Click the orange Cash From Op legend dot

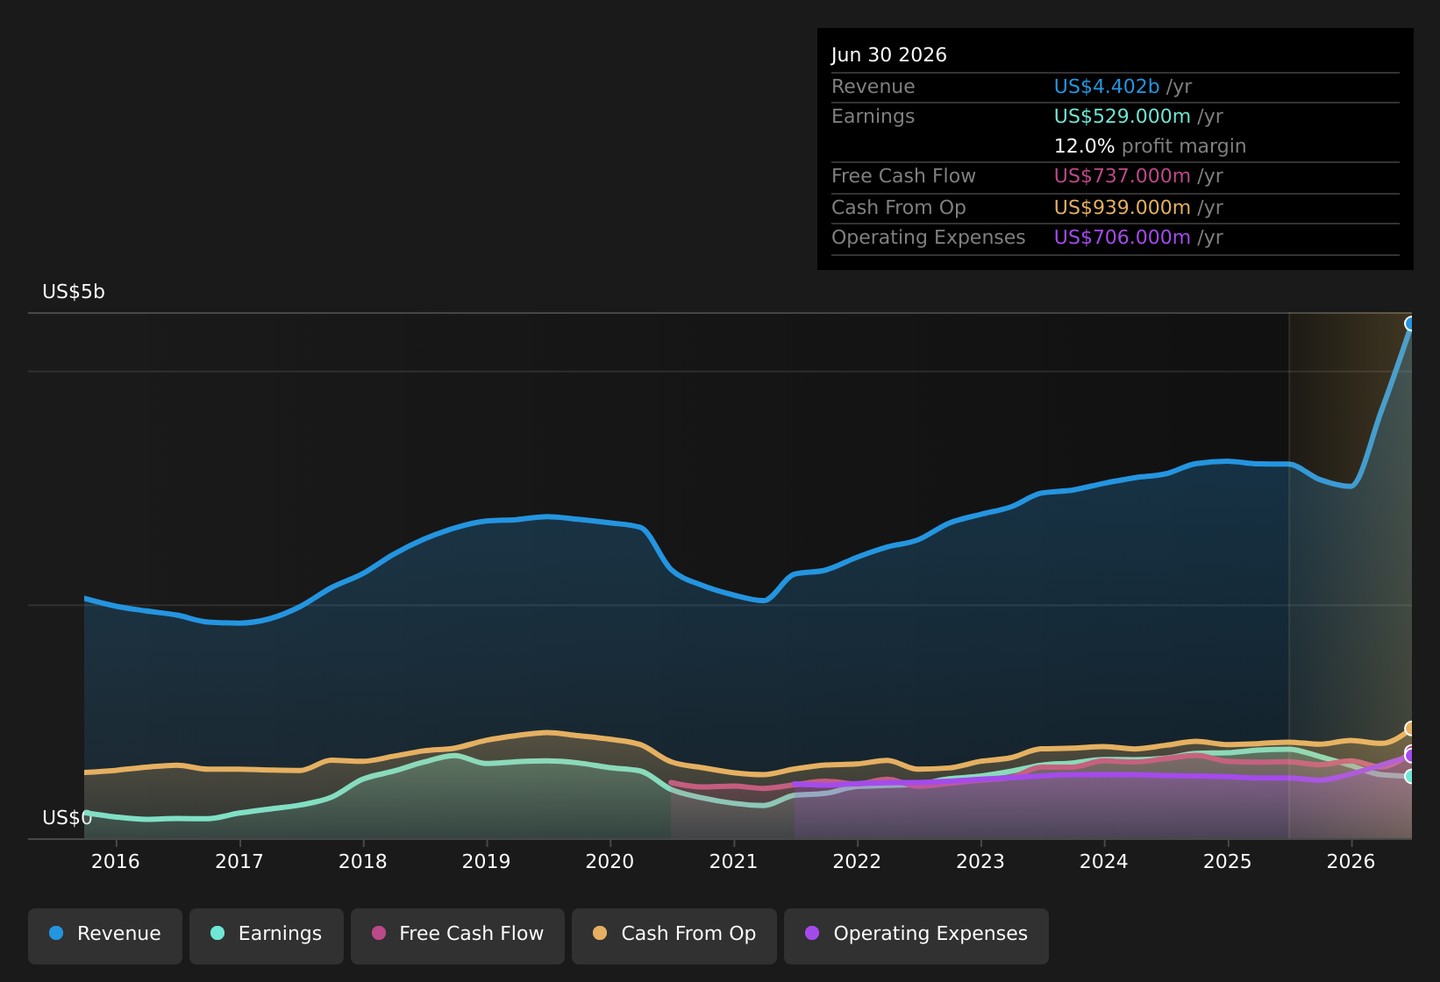point(600,933)
